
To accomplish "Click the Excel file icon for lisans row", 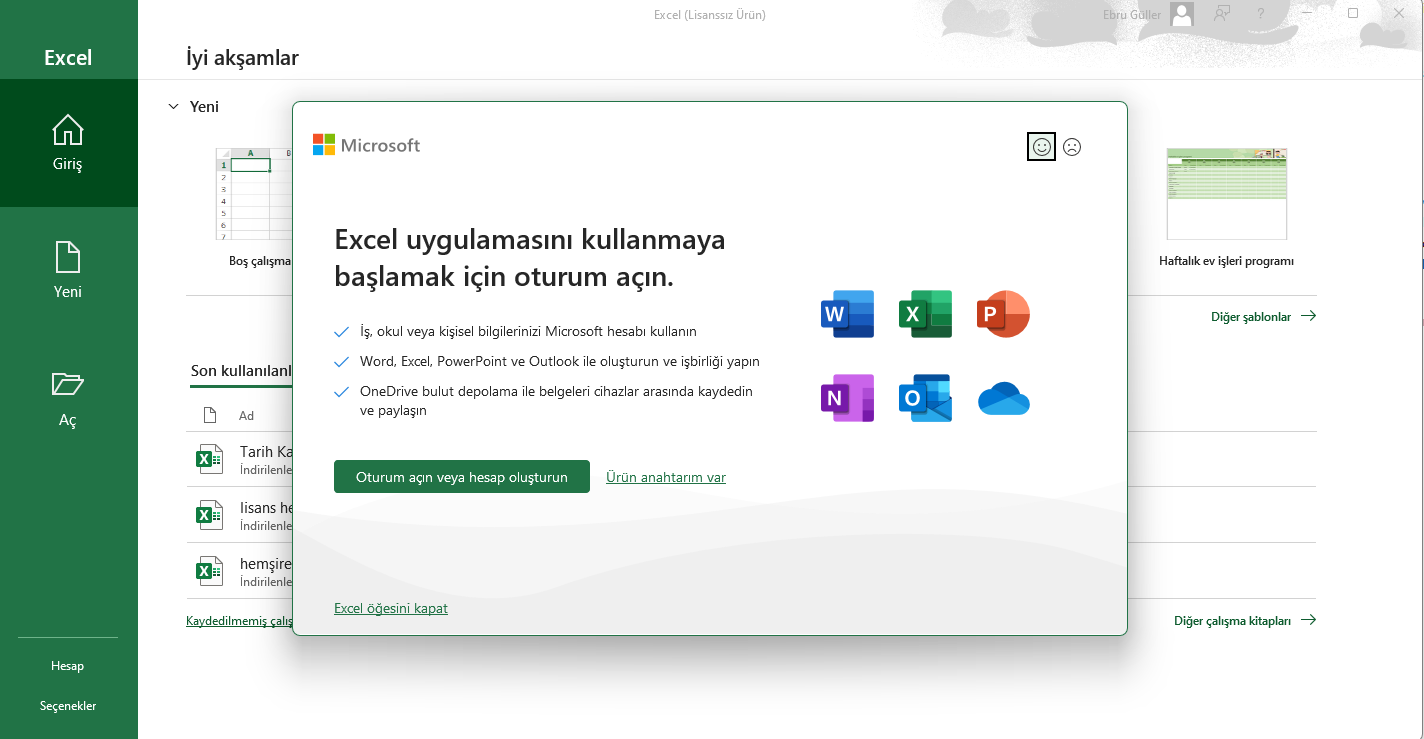I will (x=209, y=515).
